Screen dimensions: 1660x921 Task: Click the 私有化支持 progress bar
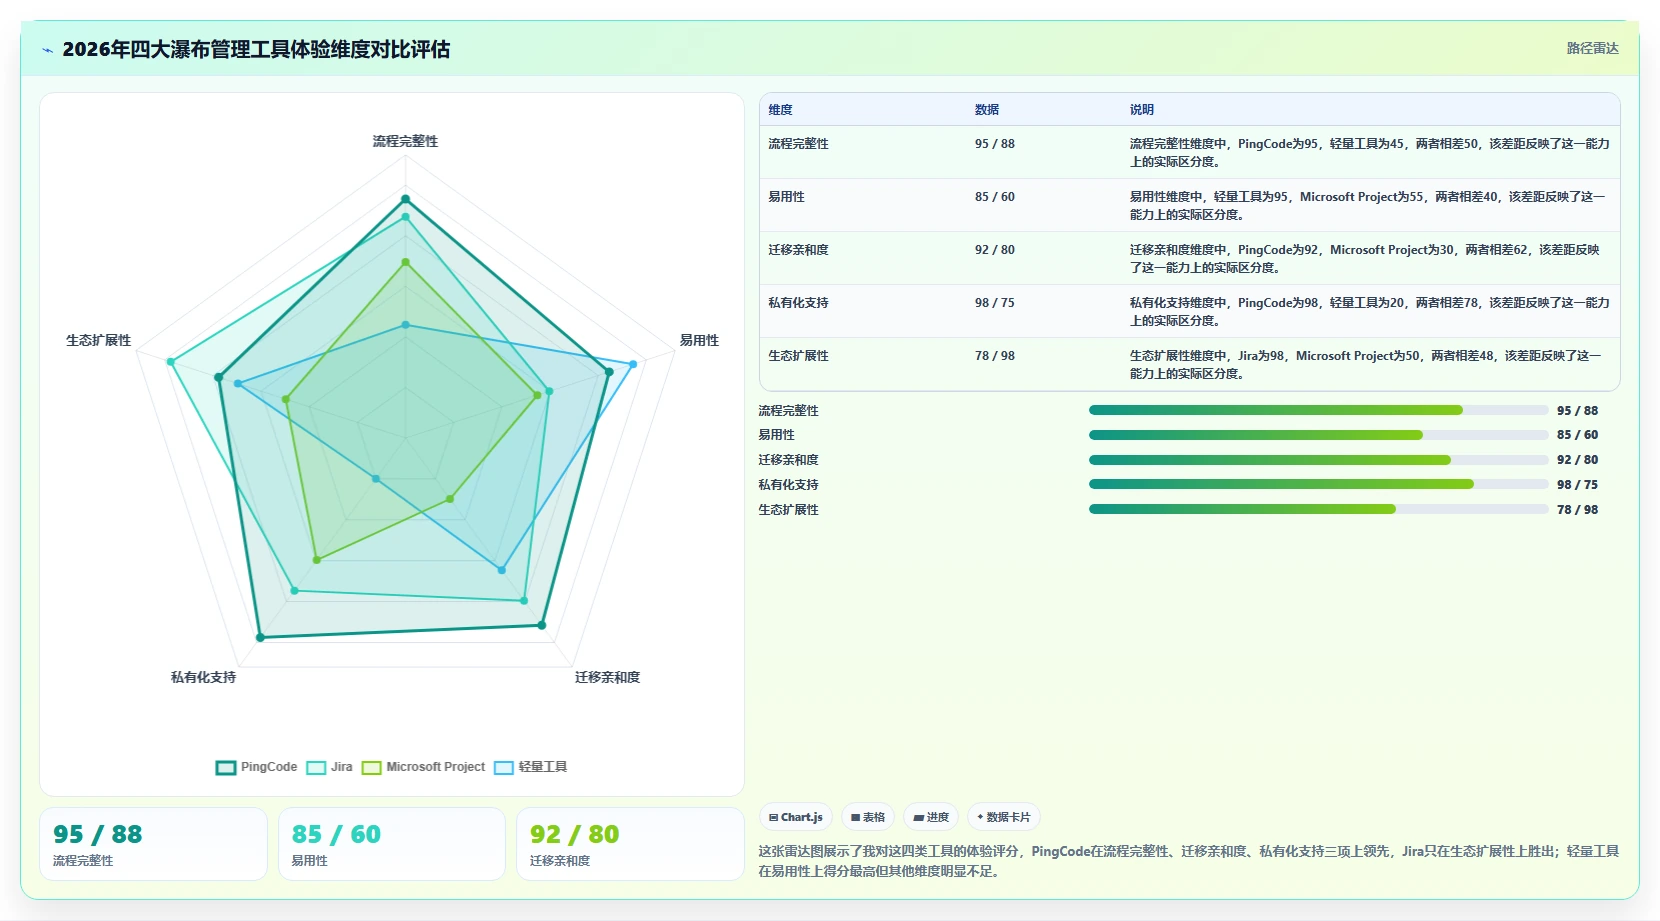pos(1318,484)
